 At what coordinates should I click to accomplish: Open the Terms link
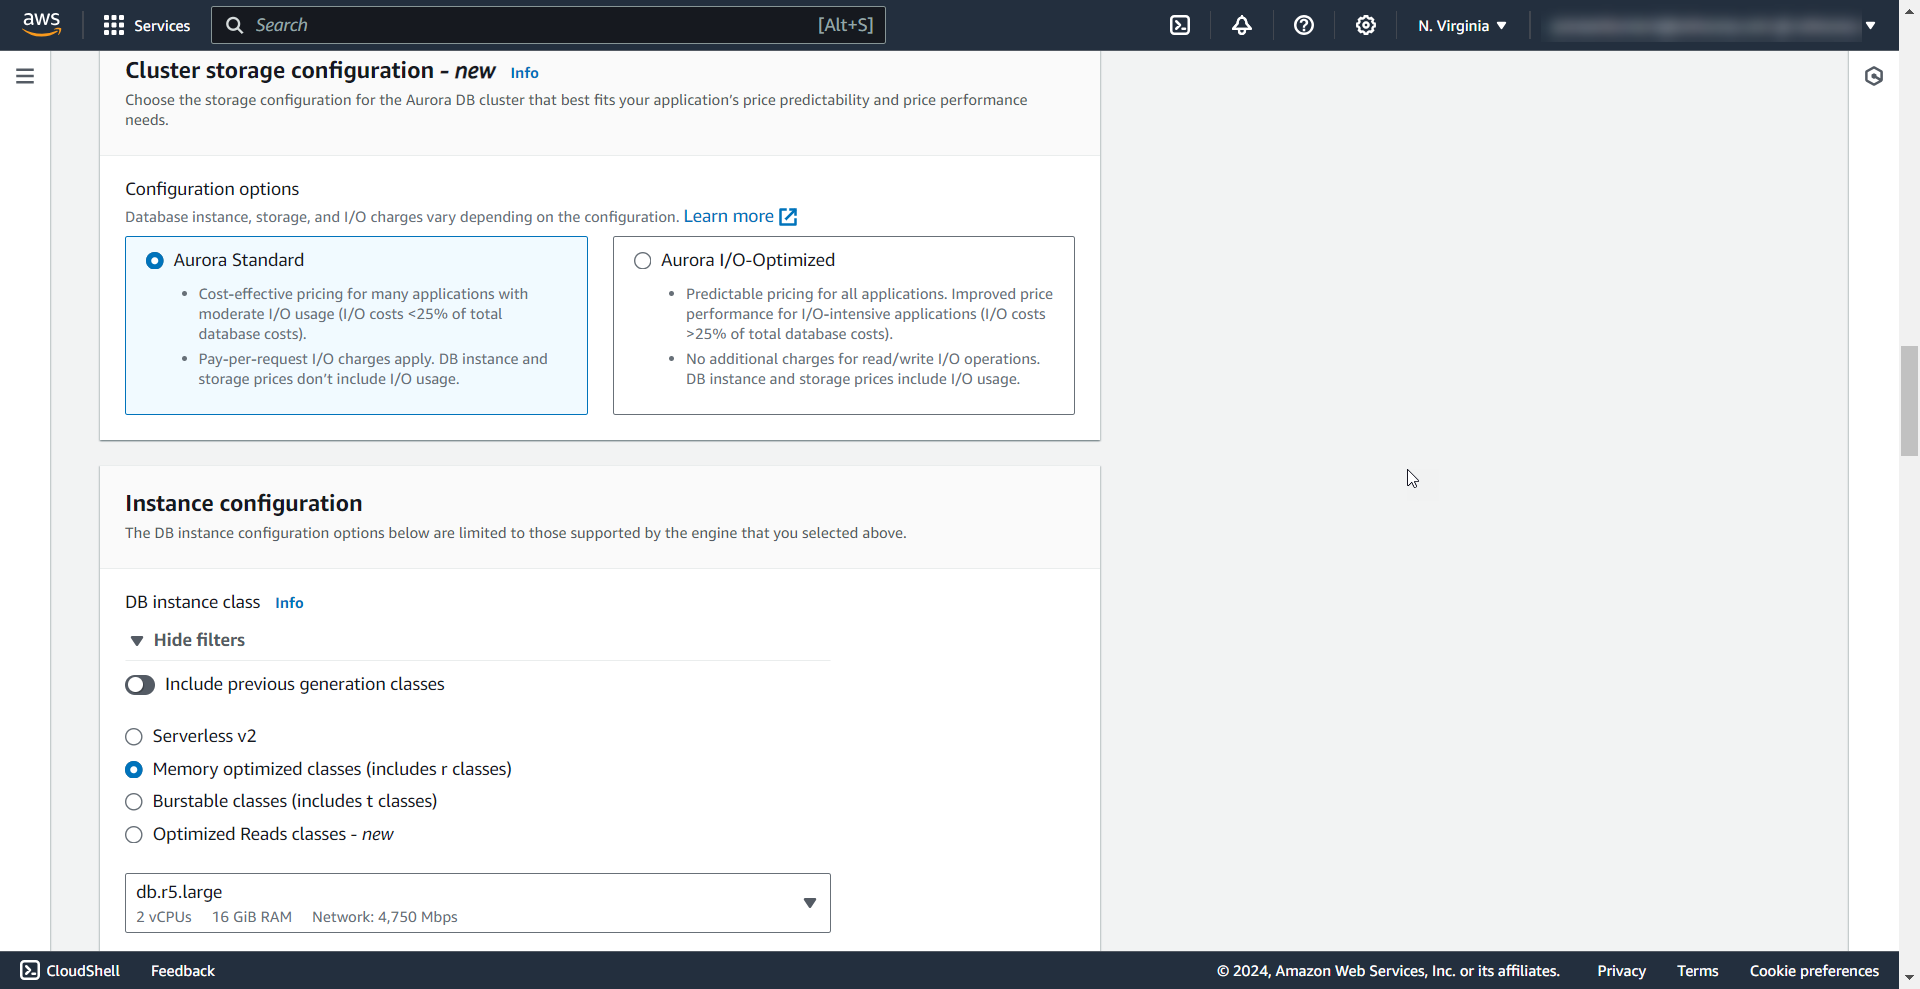(x=1698, y=970)
